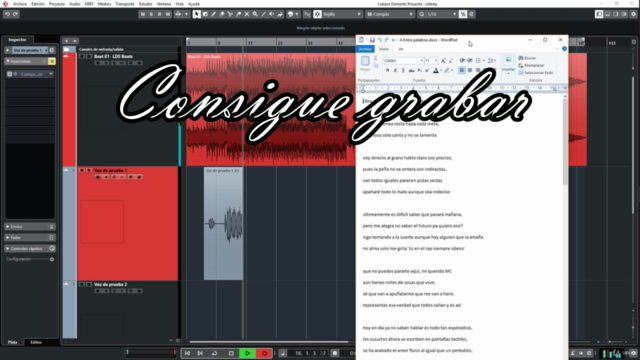Image resolution: width=640 pixels, height=360 pixels.
Task: Select the Split scissors tool
Action: tap(230, 14)
